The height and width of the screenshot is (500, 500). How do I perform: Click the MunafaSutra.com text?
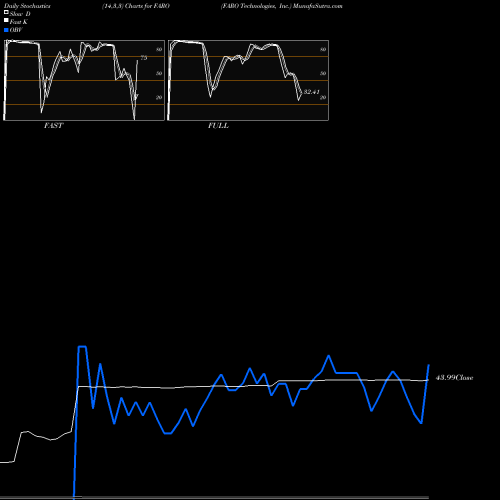pos(318,6)
